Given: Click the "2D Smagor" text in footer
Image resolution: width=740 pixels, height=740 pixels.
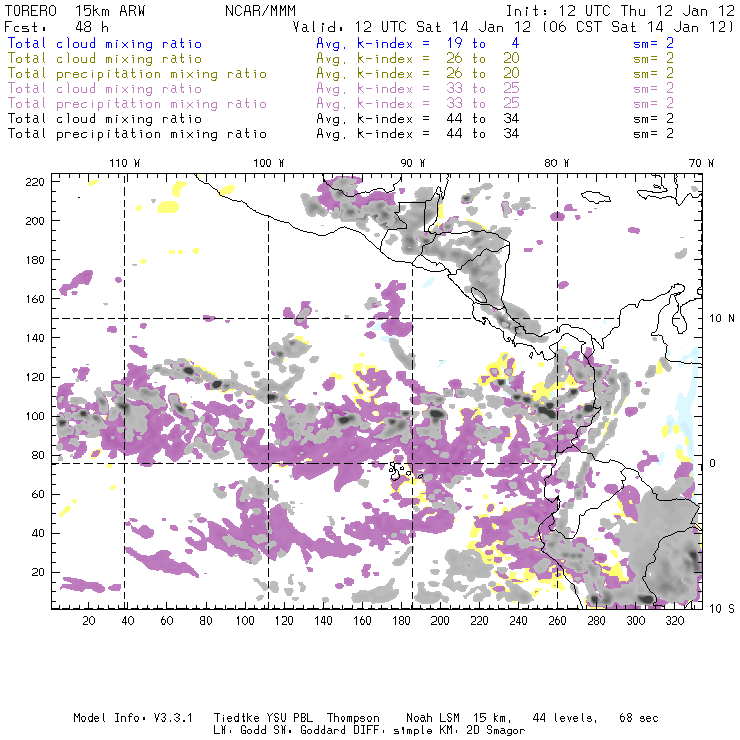Looking at the screenshot, I should [x=496, y=731].
